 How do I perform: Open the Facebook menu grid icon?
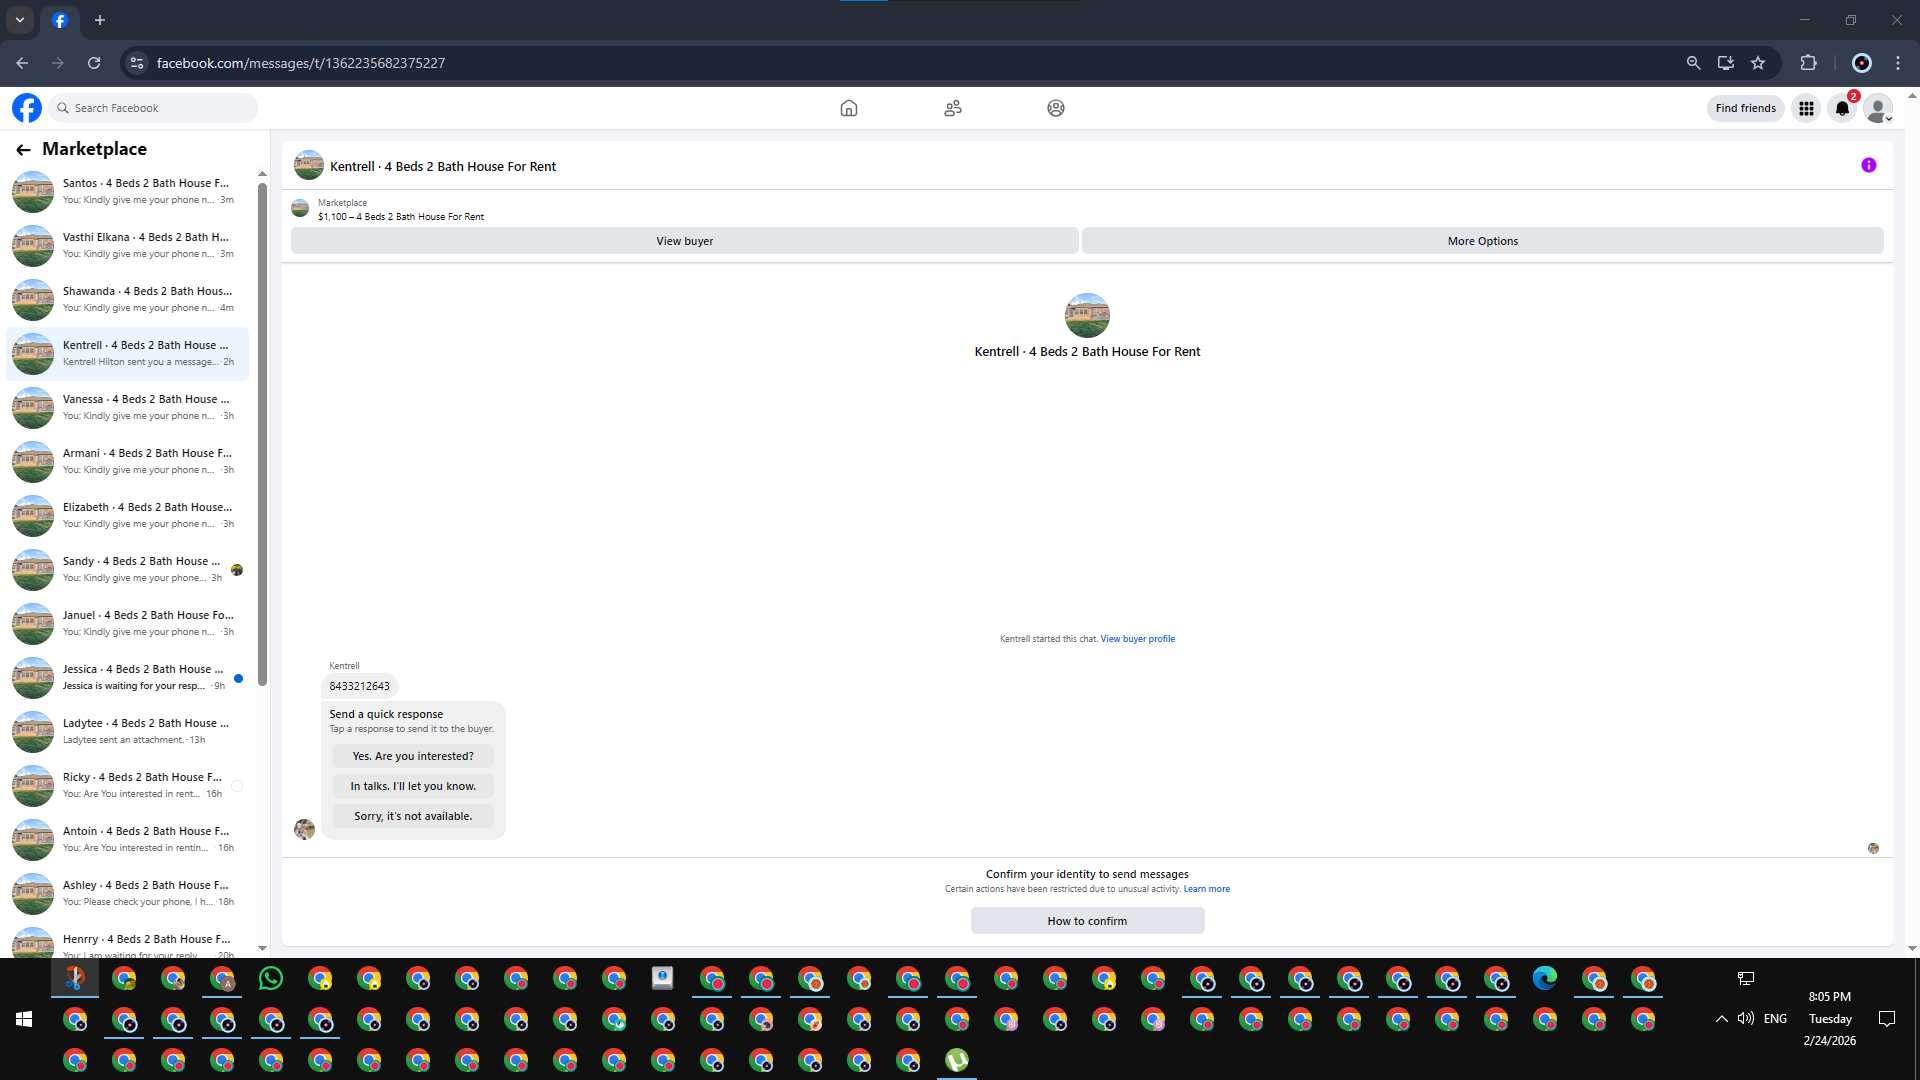pyautogui.click(x=1806, y=108)
